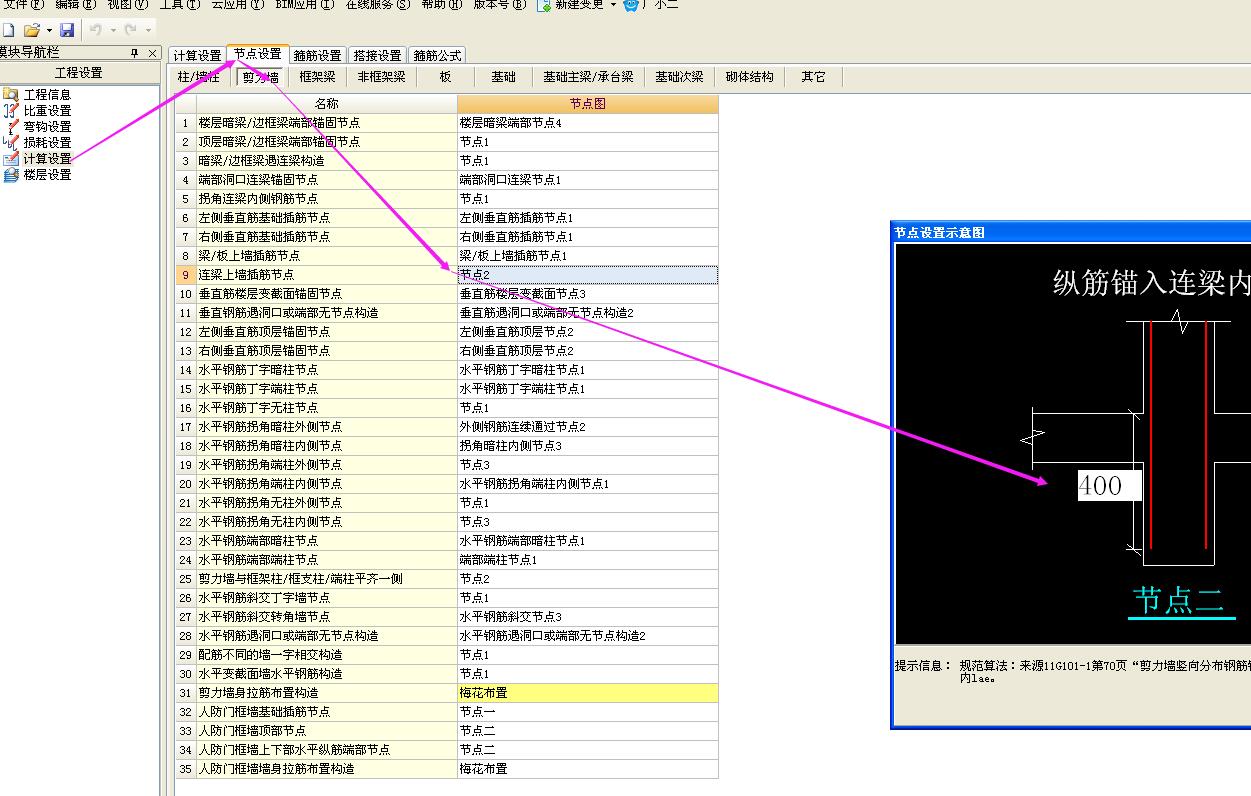Pin the 模块导航栏 panel
Screen dimensions: 1251x796
click(135, 53)
